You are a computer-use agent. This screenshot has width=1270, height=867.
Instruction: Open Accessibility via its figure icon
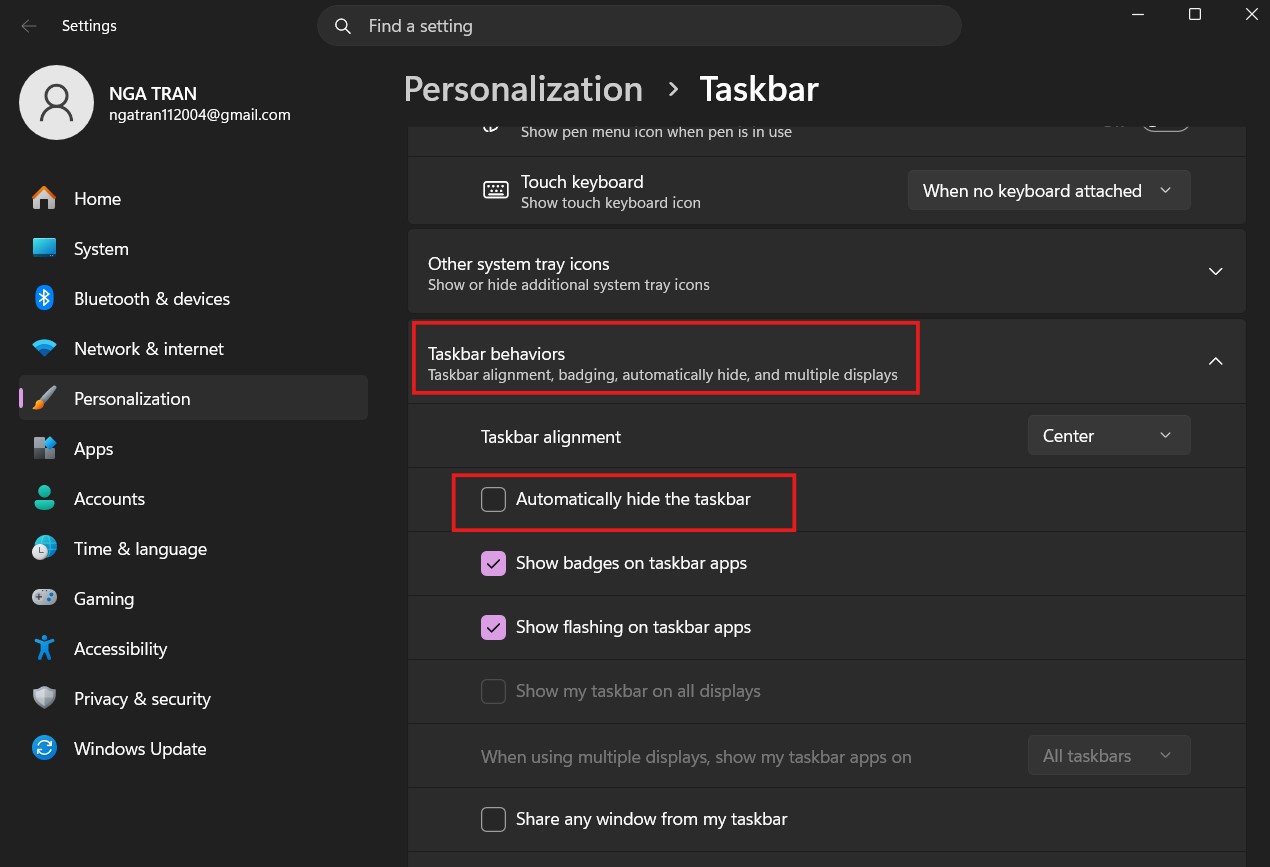point(44,649)
